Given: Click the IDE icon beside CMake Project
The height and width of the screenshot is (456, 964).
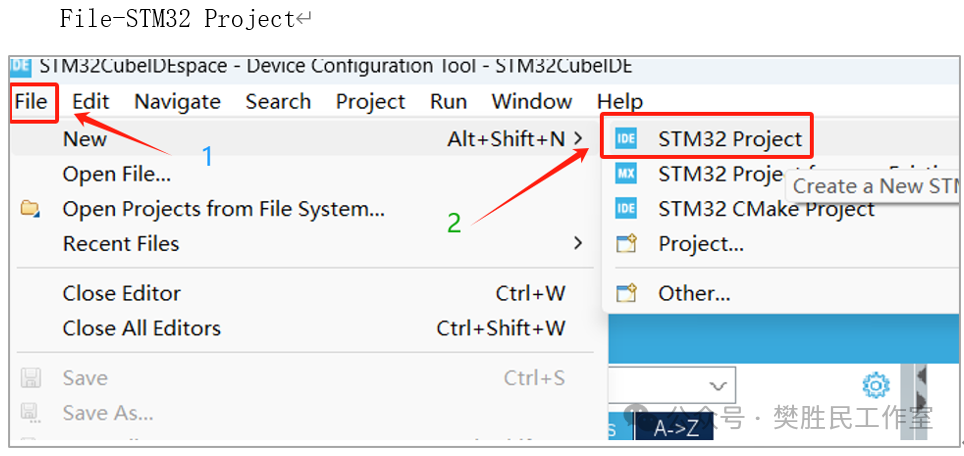Looking at the screenshot, I should click(626, 209).
